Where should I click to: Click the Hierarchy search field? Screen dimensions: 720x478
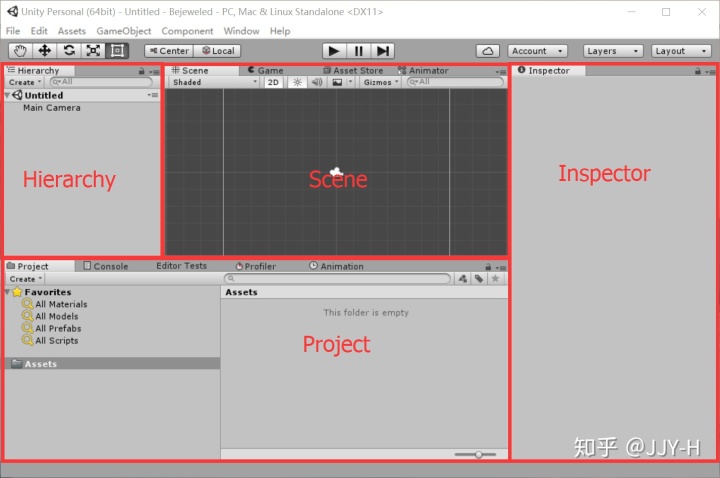coord(101,82)
